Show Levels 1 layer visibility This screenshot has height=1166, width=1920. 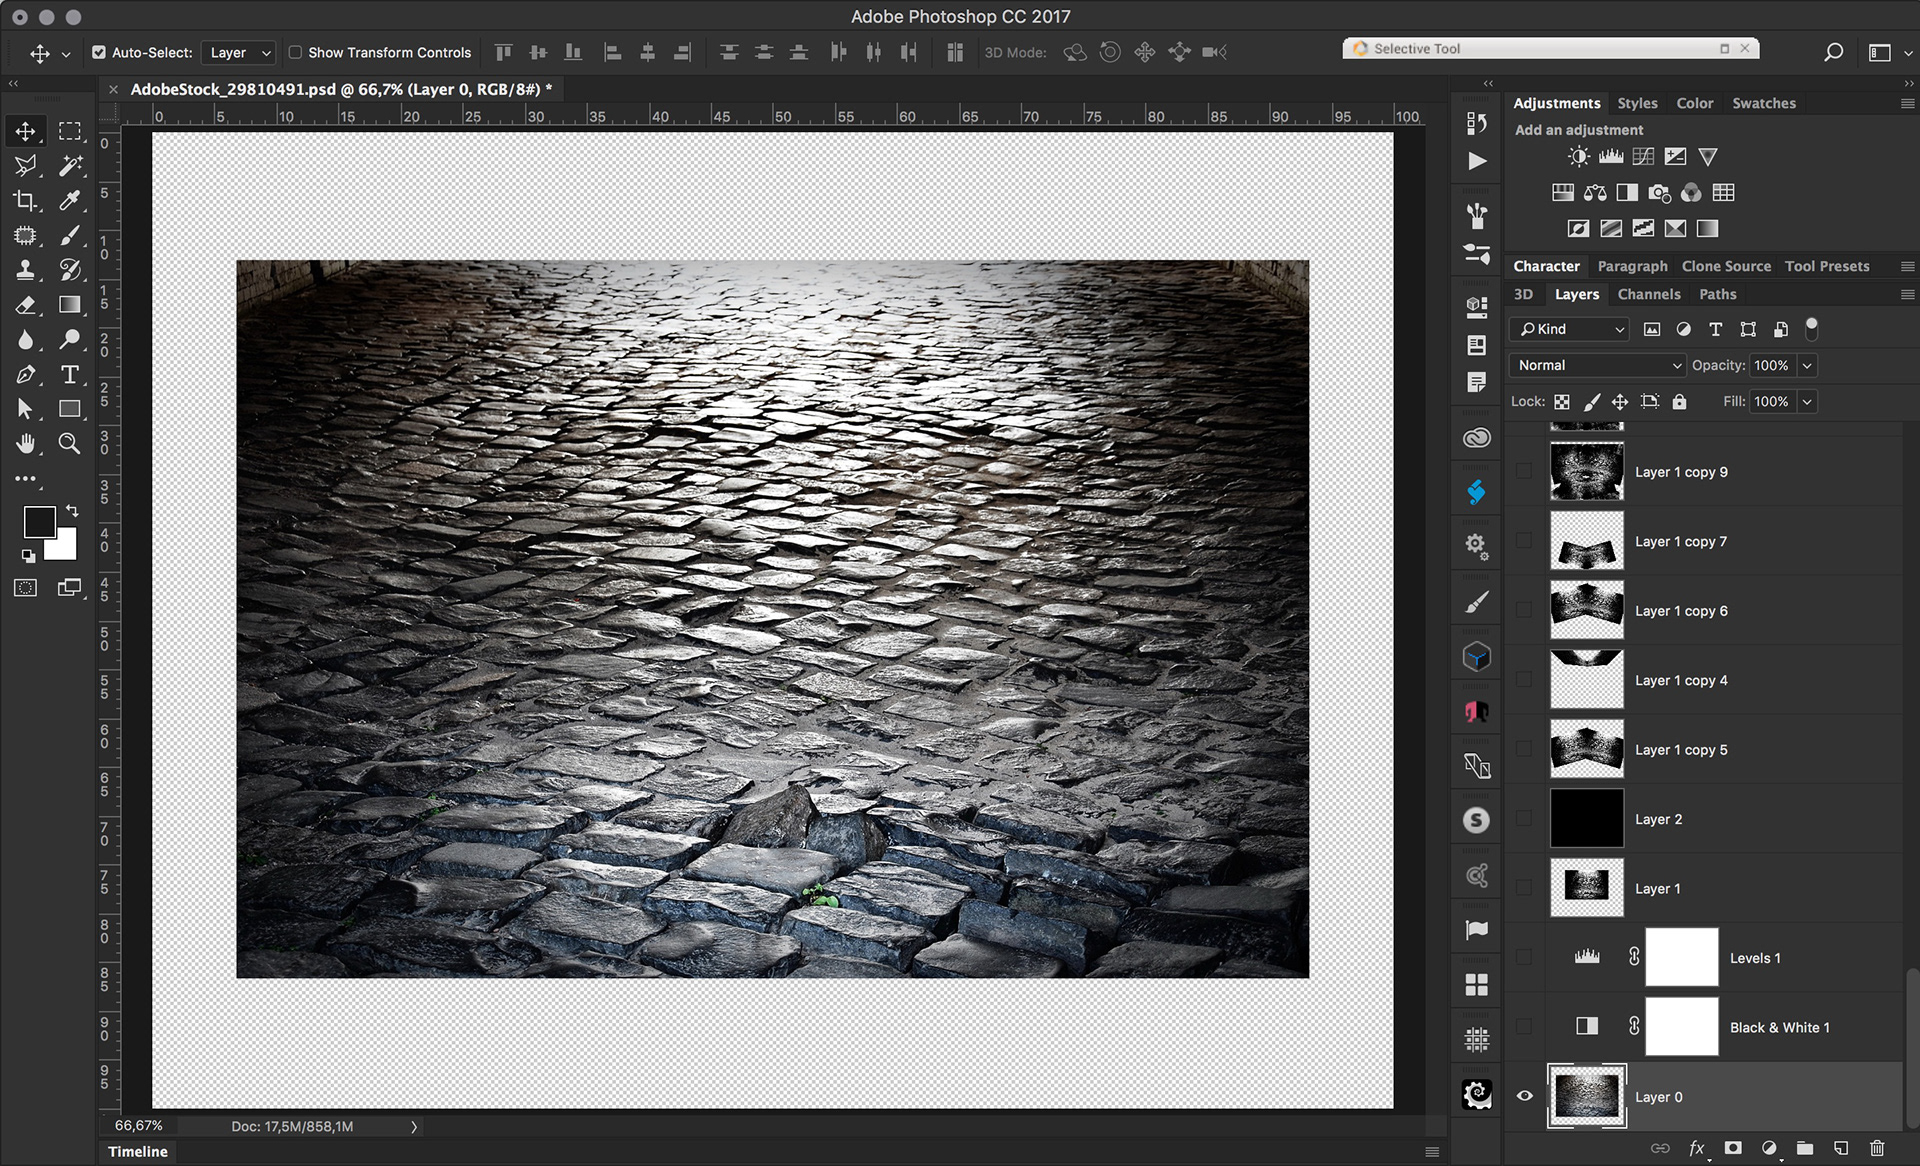click(1524, 957)
